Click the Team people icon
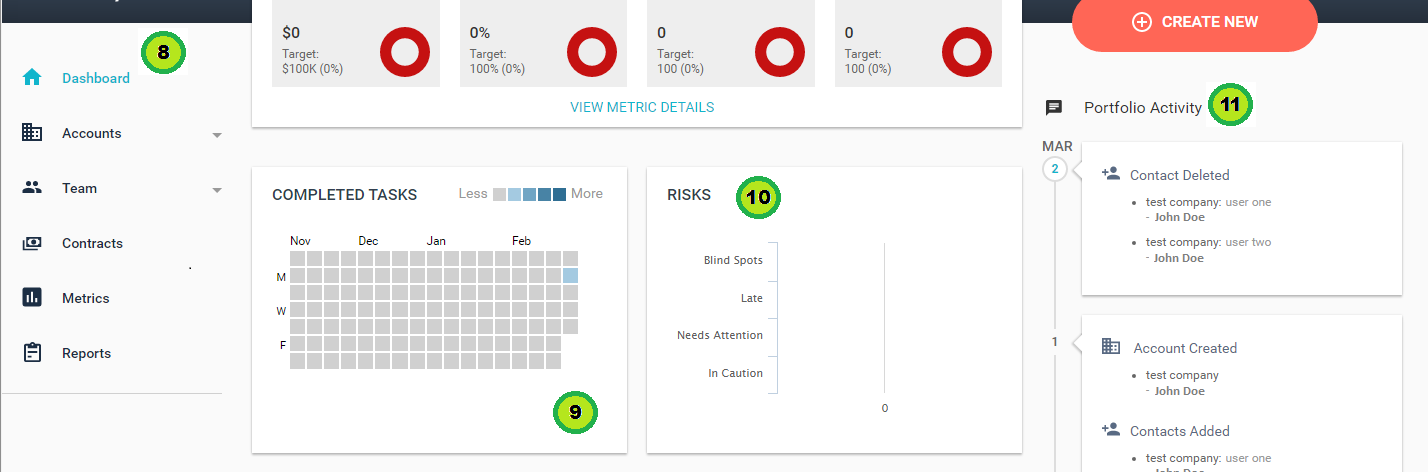The height and width of the screenshot is (472, 1428). pyautogui.click(x=32, y=188)
